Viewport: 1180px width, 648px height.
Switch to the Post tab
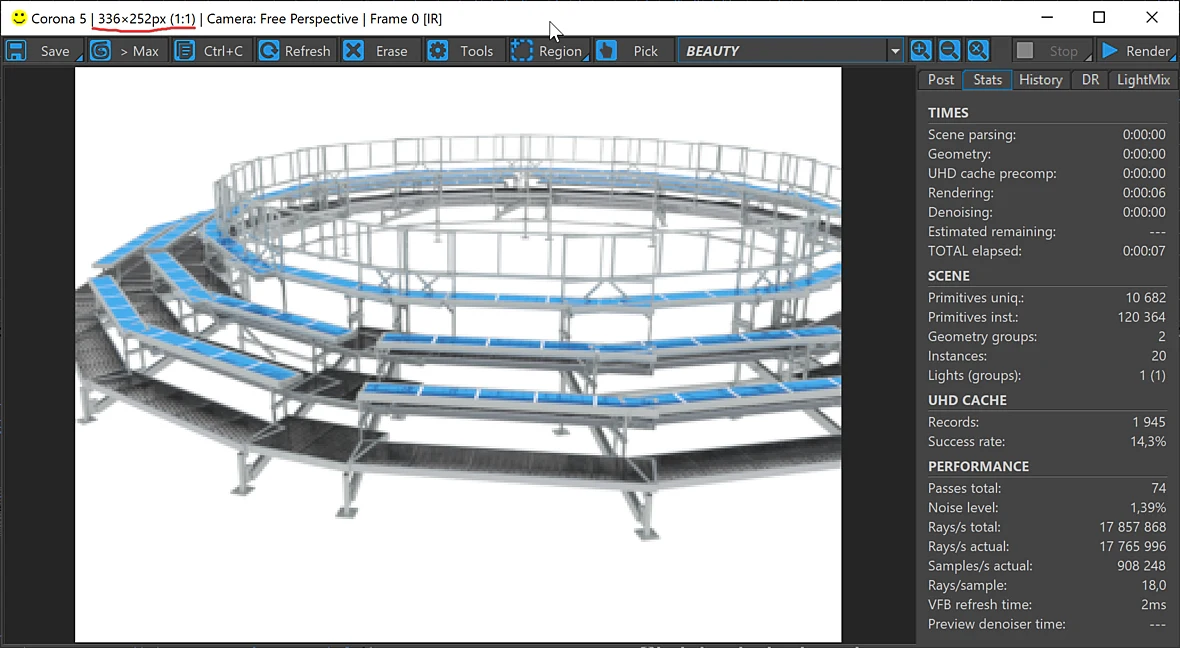(x=941, y=80)
